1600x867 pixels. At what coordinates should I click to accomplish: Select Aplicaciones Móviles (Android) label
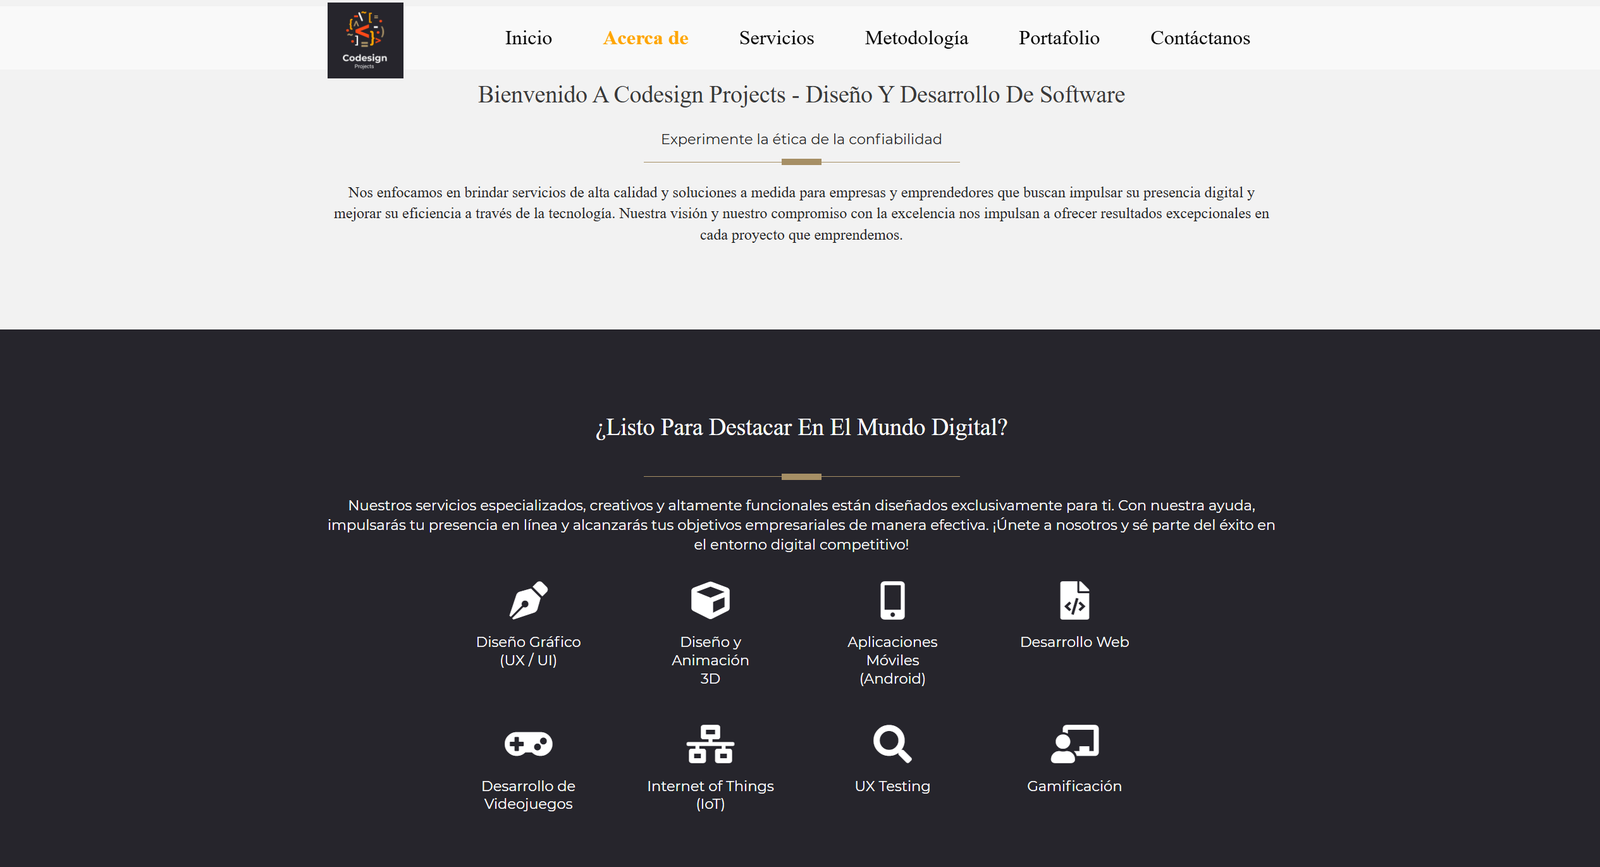(x=893, y=660)
